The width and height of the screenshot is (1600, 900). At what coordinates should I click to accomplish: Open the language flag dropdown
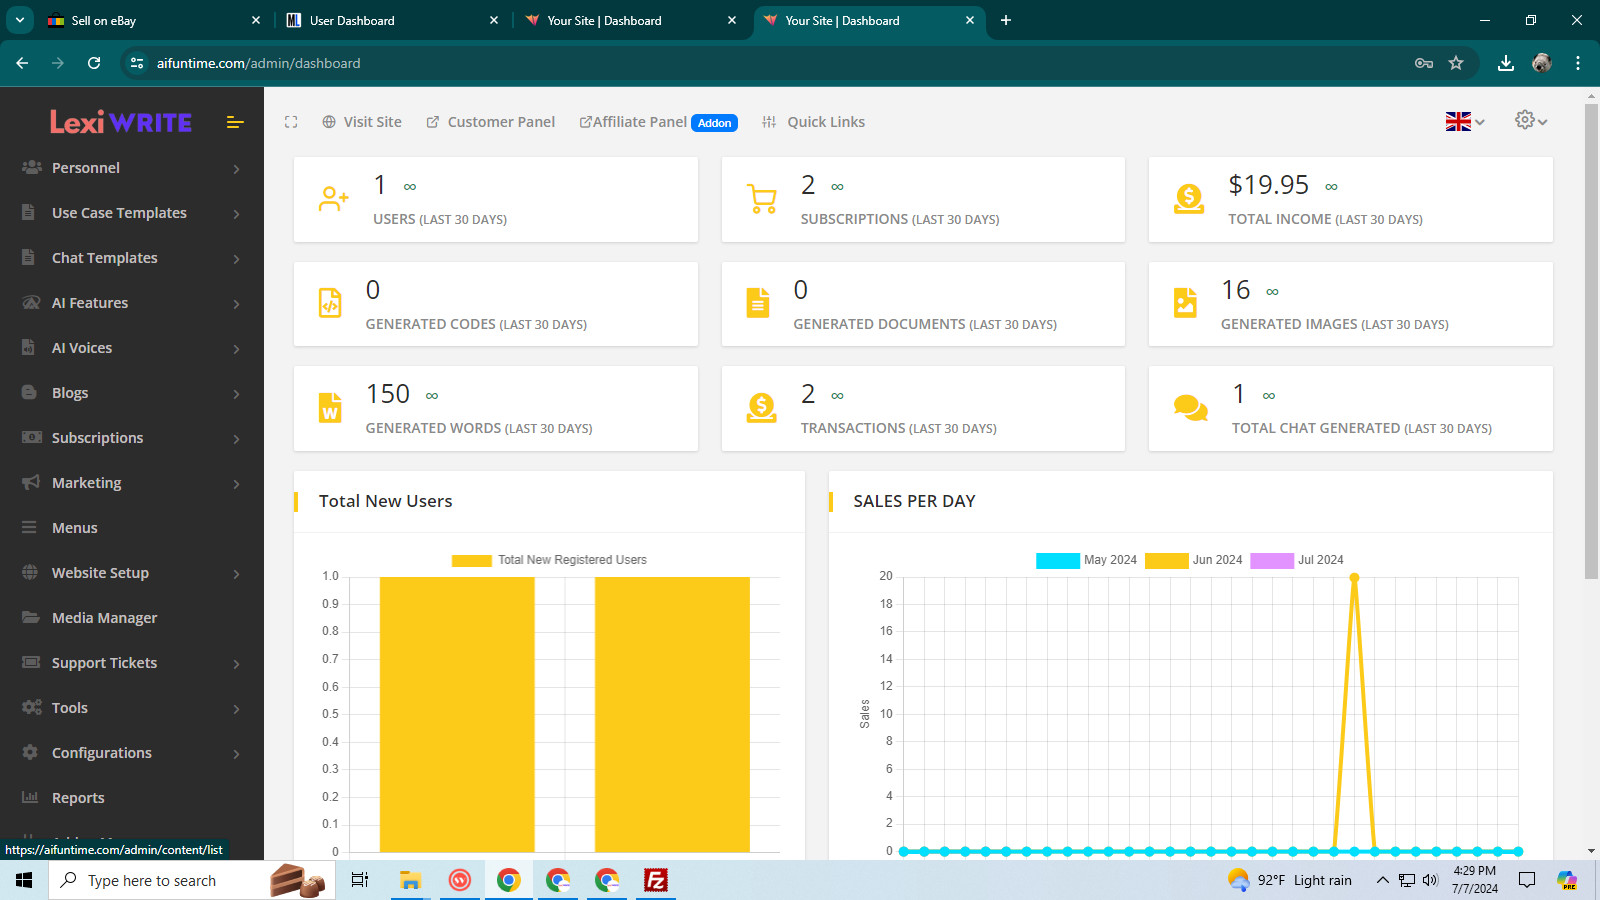tap(1465, 121)
